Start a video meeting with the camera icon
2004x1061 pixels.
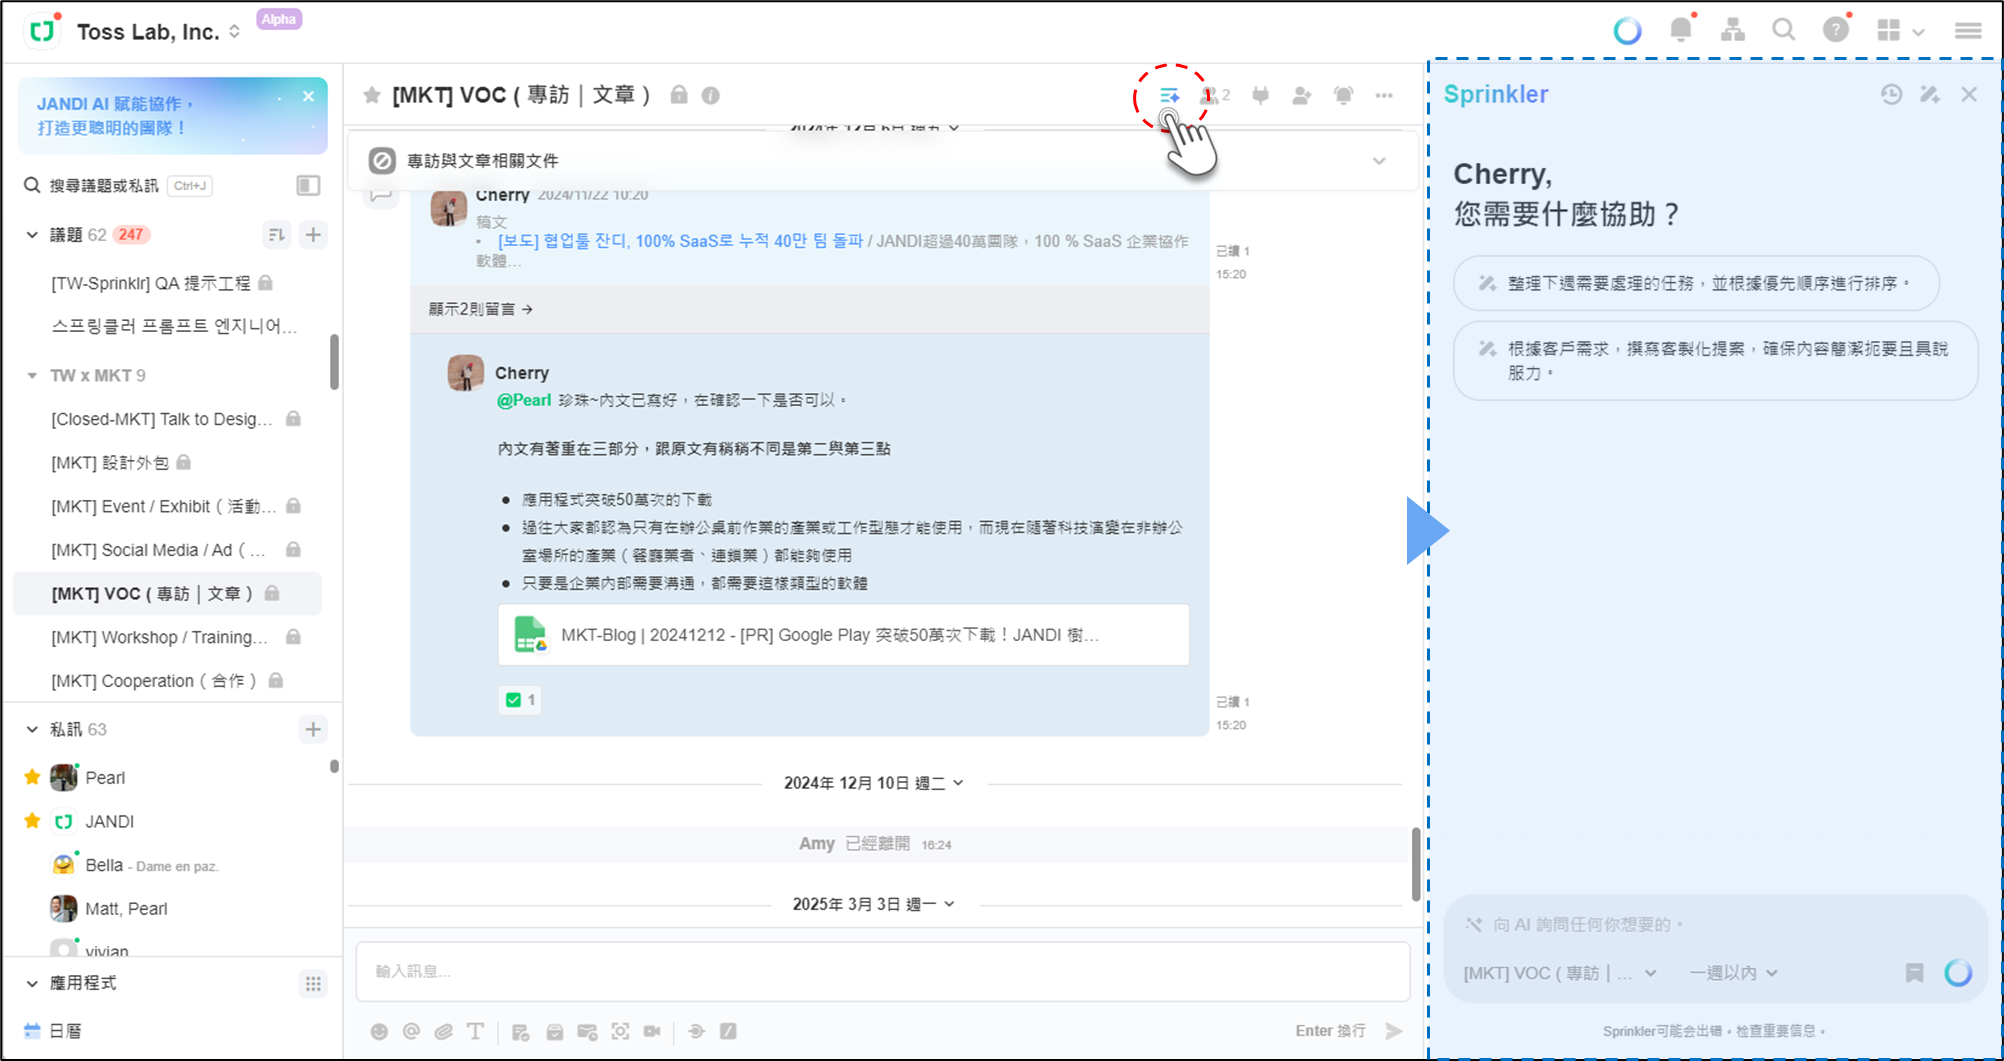(652, 1031)
